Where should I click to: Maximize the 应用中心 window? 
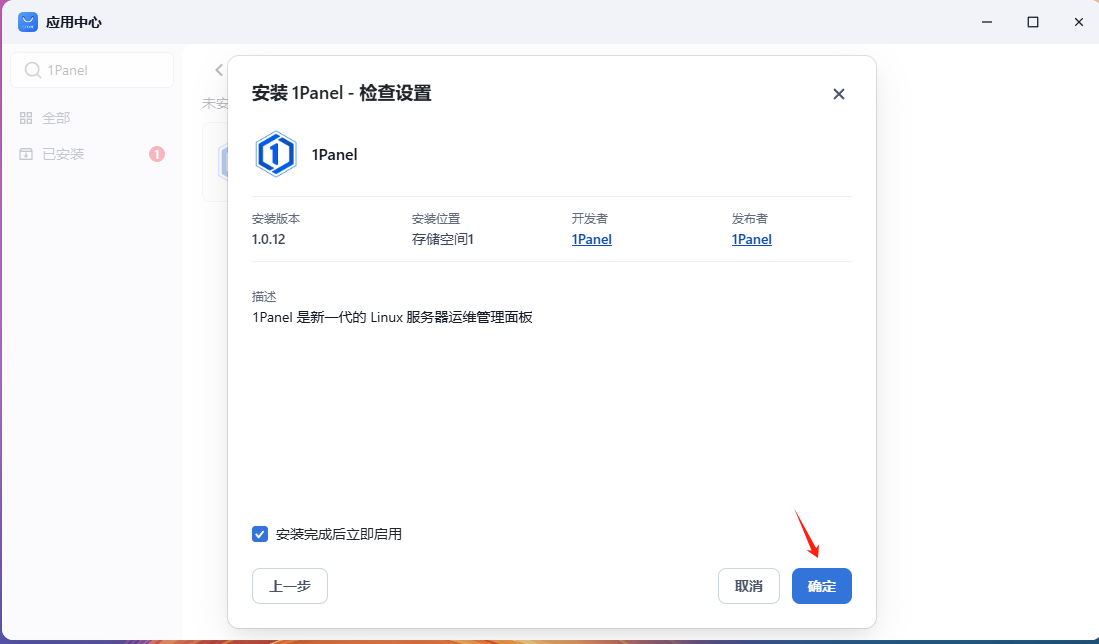(x=1032, y=22)
